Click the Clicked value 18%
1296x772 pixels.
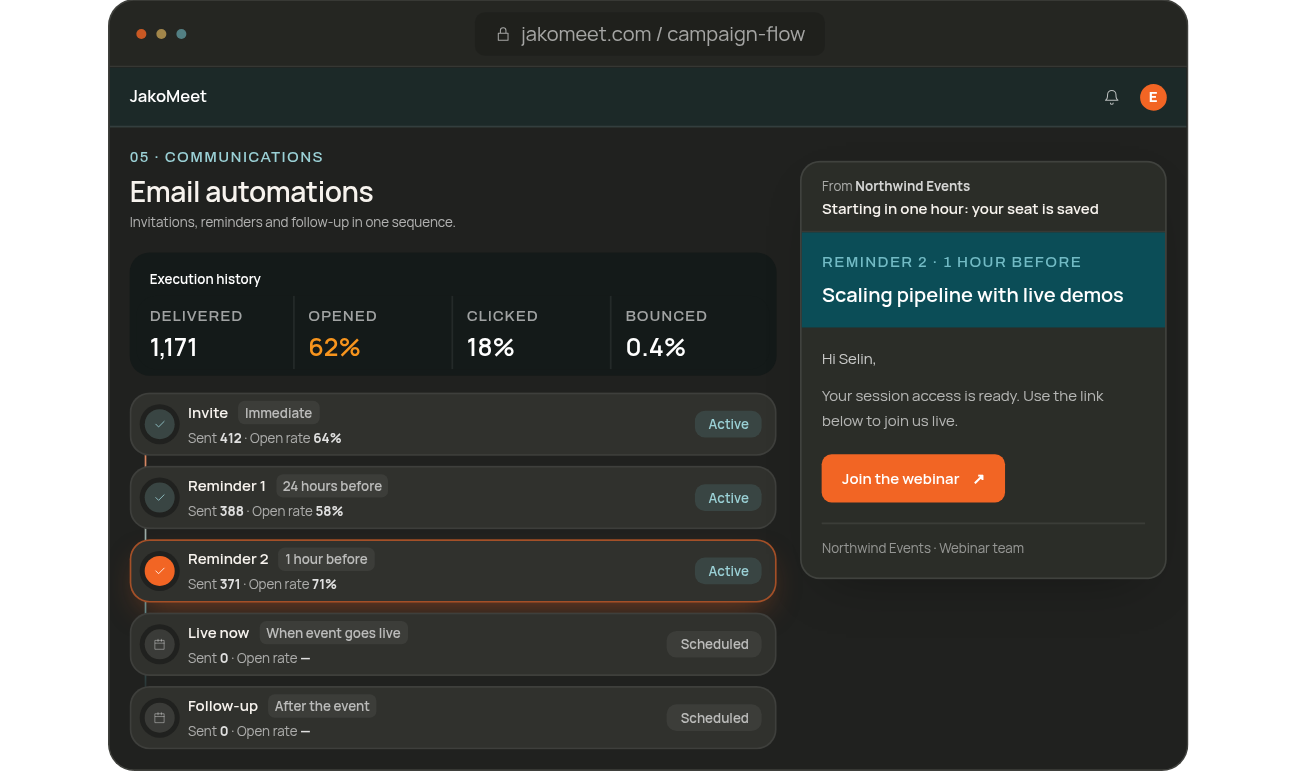point(490,348)
